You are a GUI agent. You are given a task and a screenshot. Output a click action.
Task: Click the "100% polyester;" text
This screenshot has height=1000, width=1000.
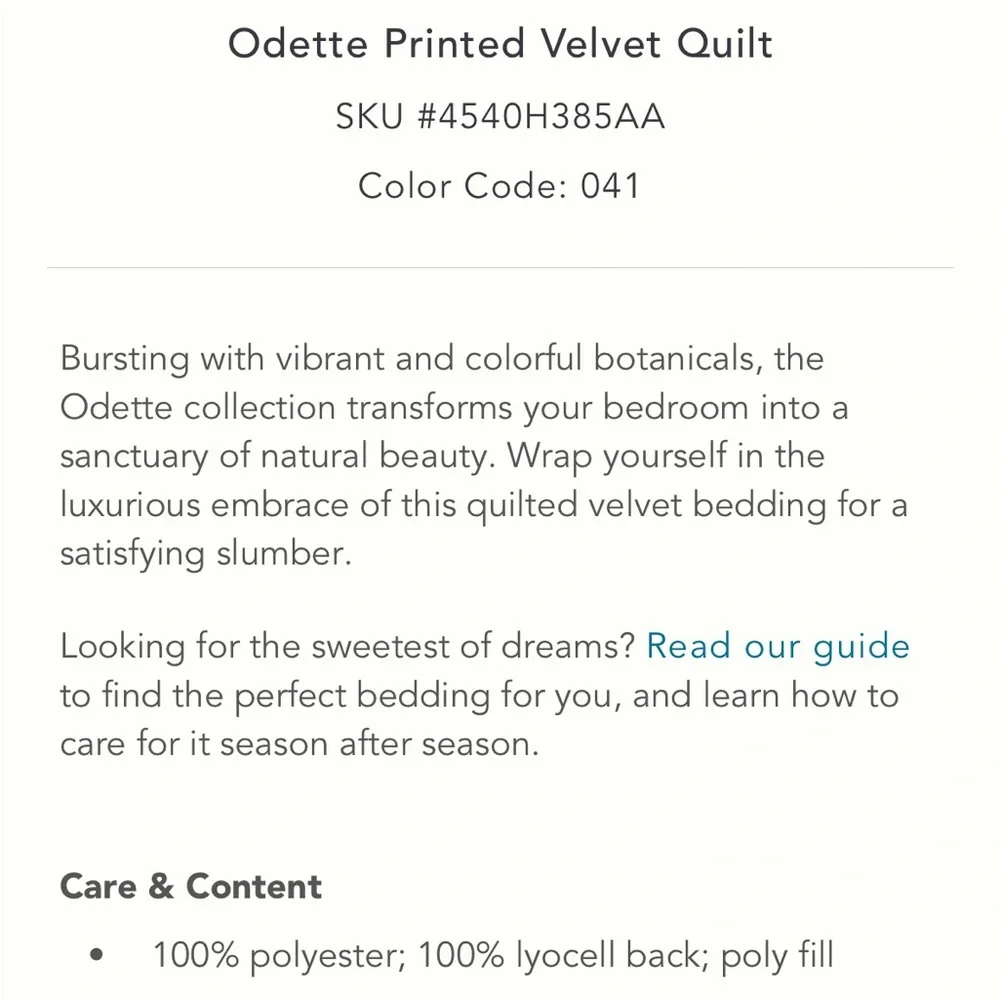click(279, 956)
